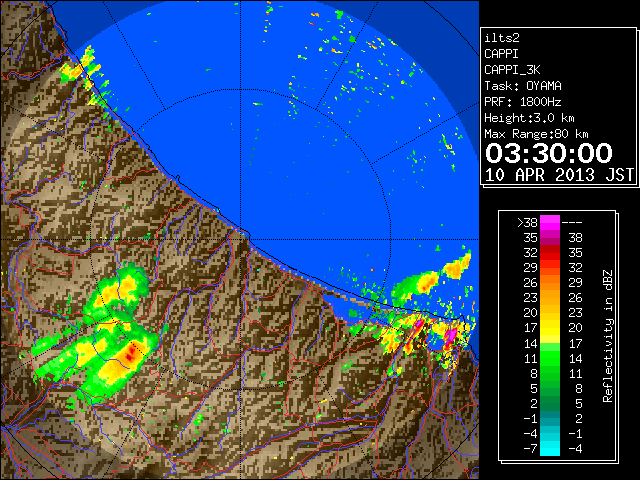Click the 'ilts2' label in info box
The width and height of the screenshot is (640, 480).
pos(502,38)
